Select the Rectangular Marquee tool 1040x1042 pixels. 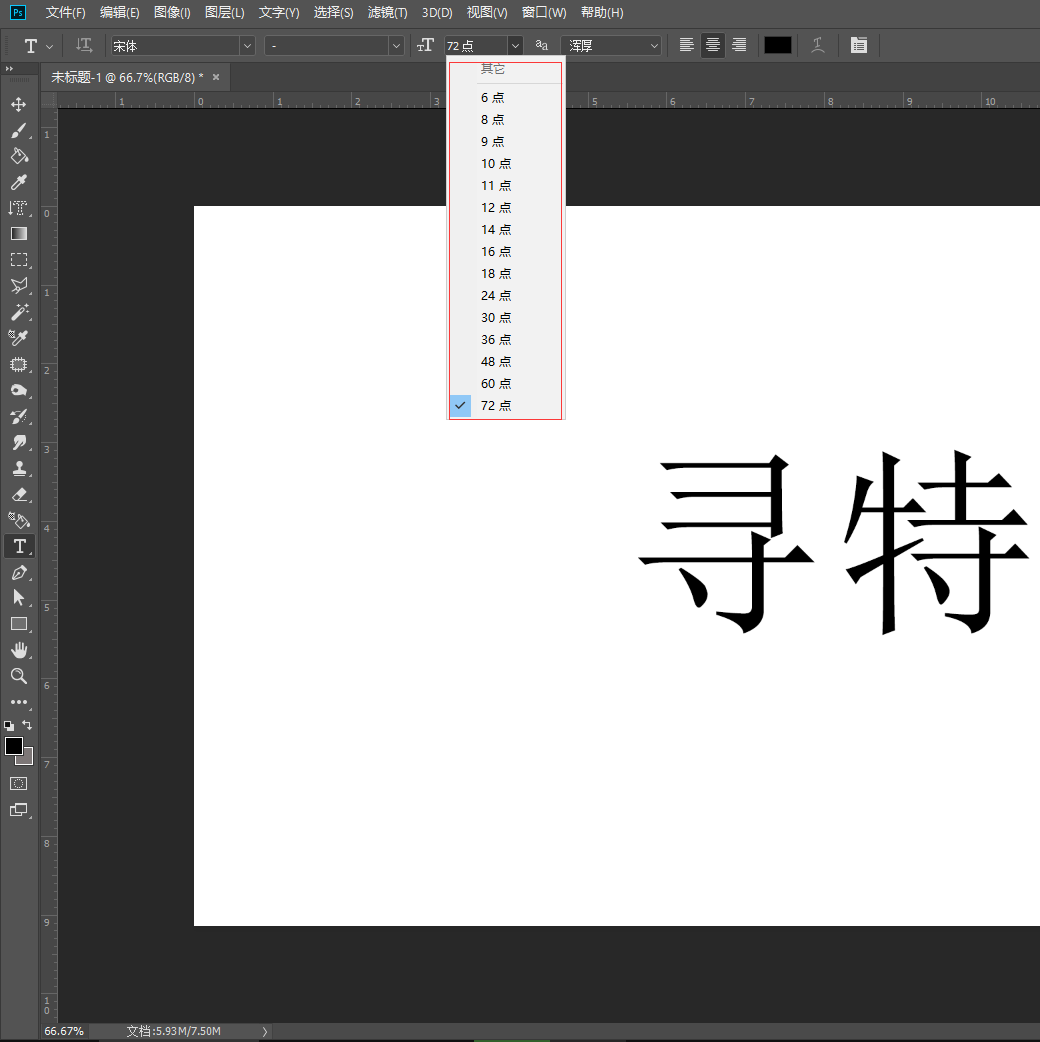(x=19, y=260)
